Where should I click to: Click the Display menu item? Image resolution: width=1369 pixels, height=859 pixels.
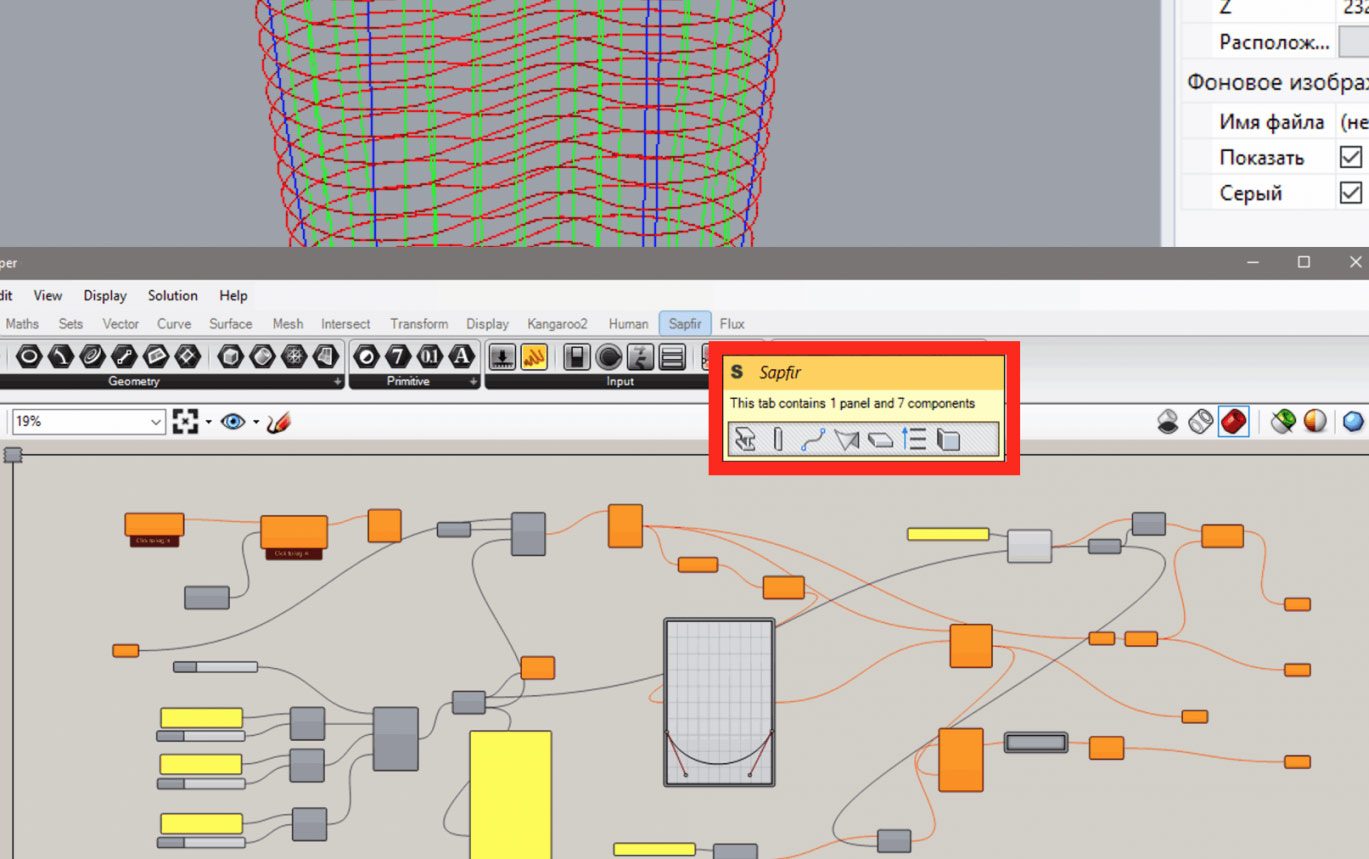click(x=105, y=296)
